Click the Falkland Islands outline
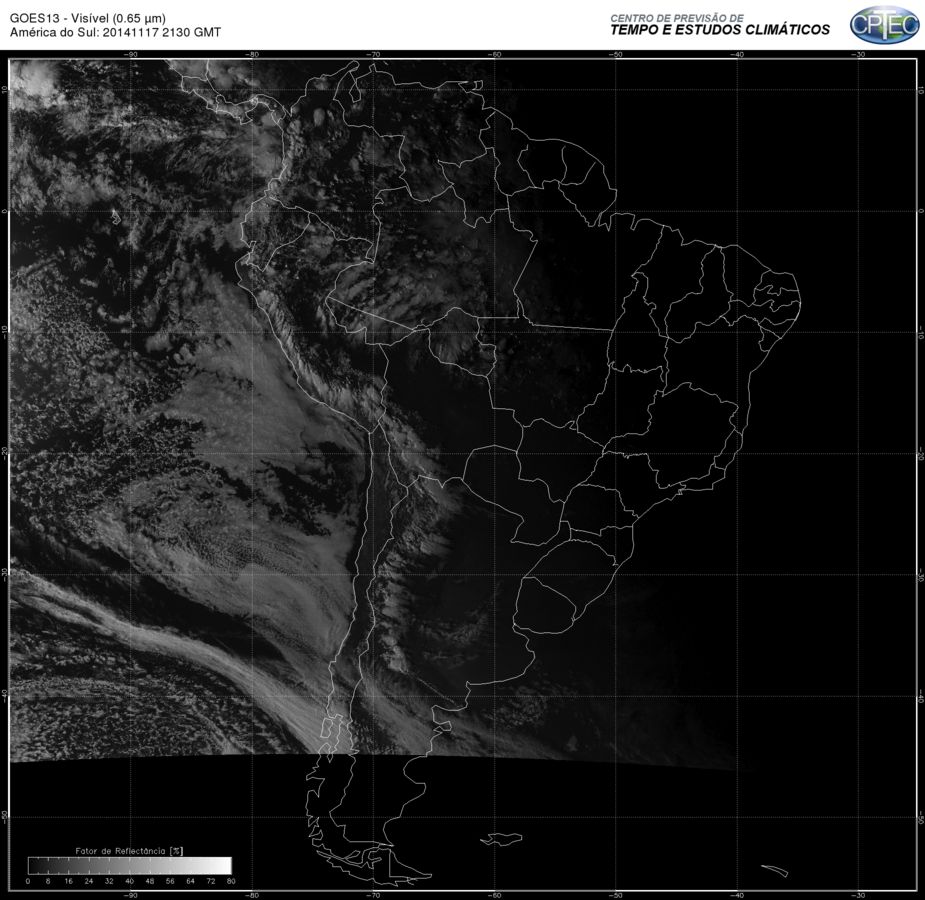Screen dimensions: 925x900 click(x=501, y=838)
